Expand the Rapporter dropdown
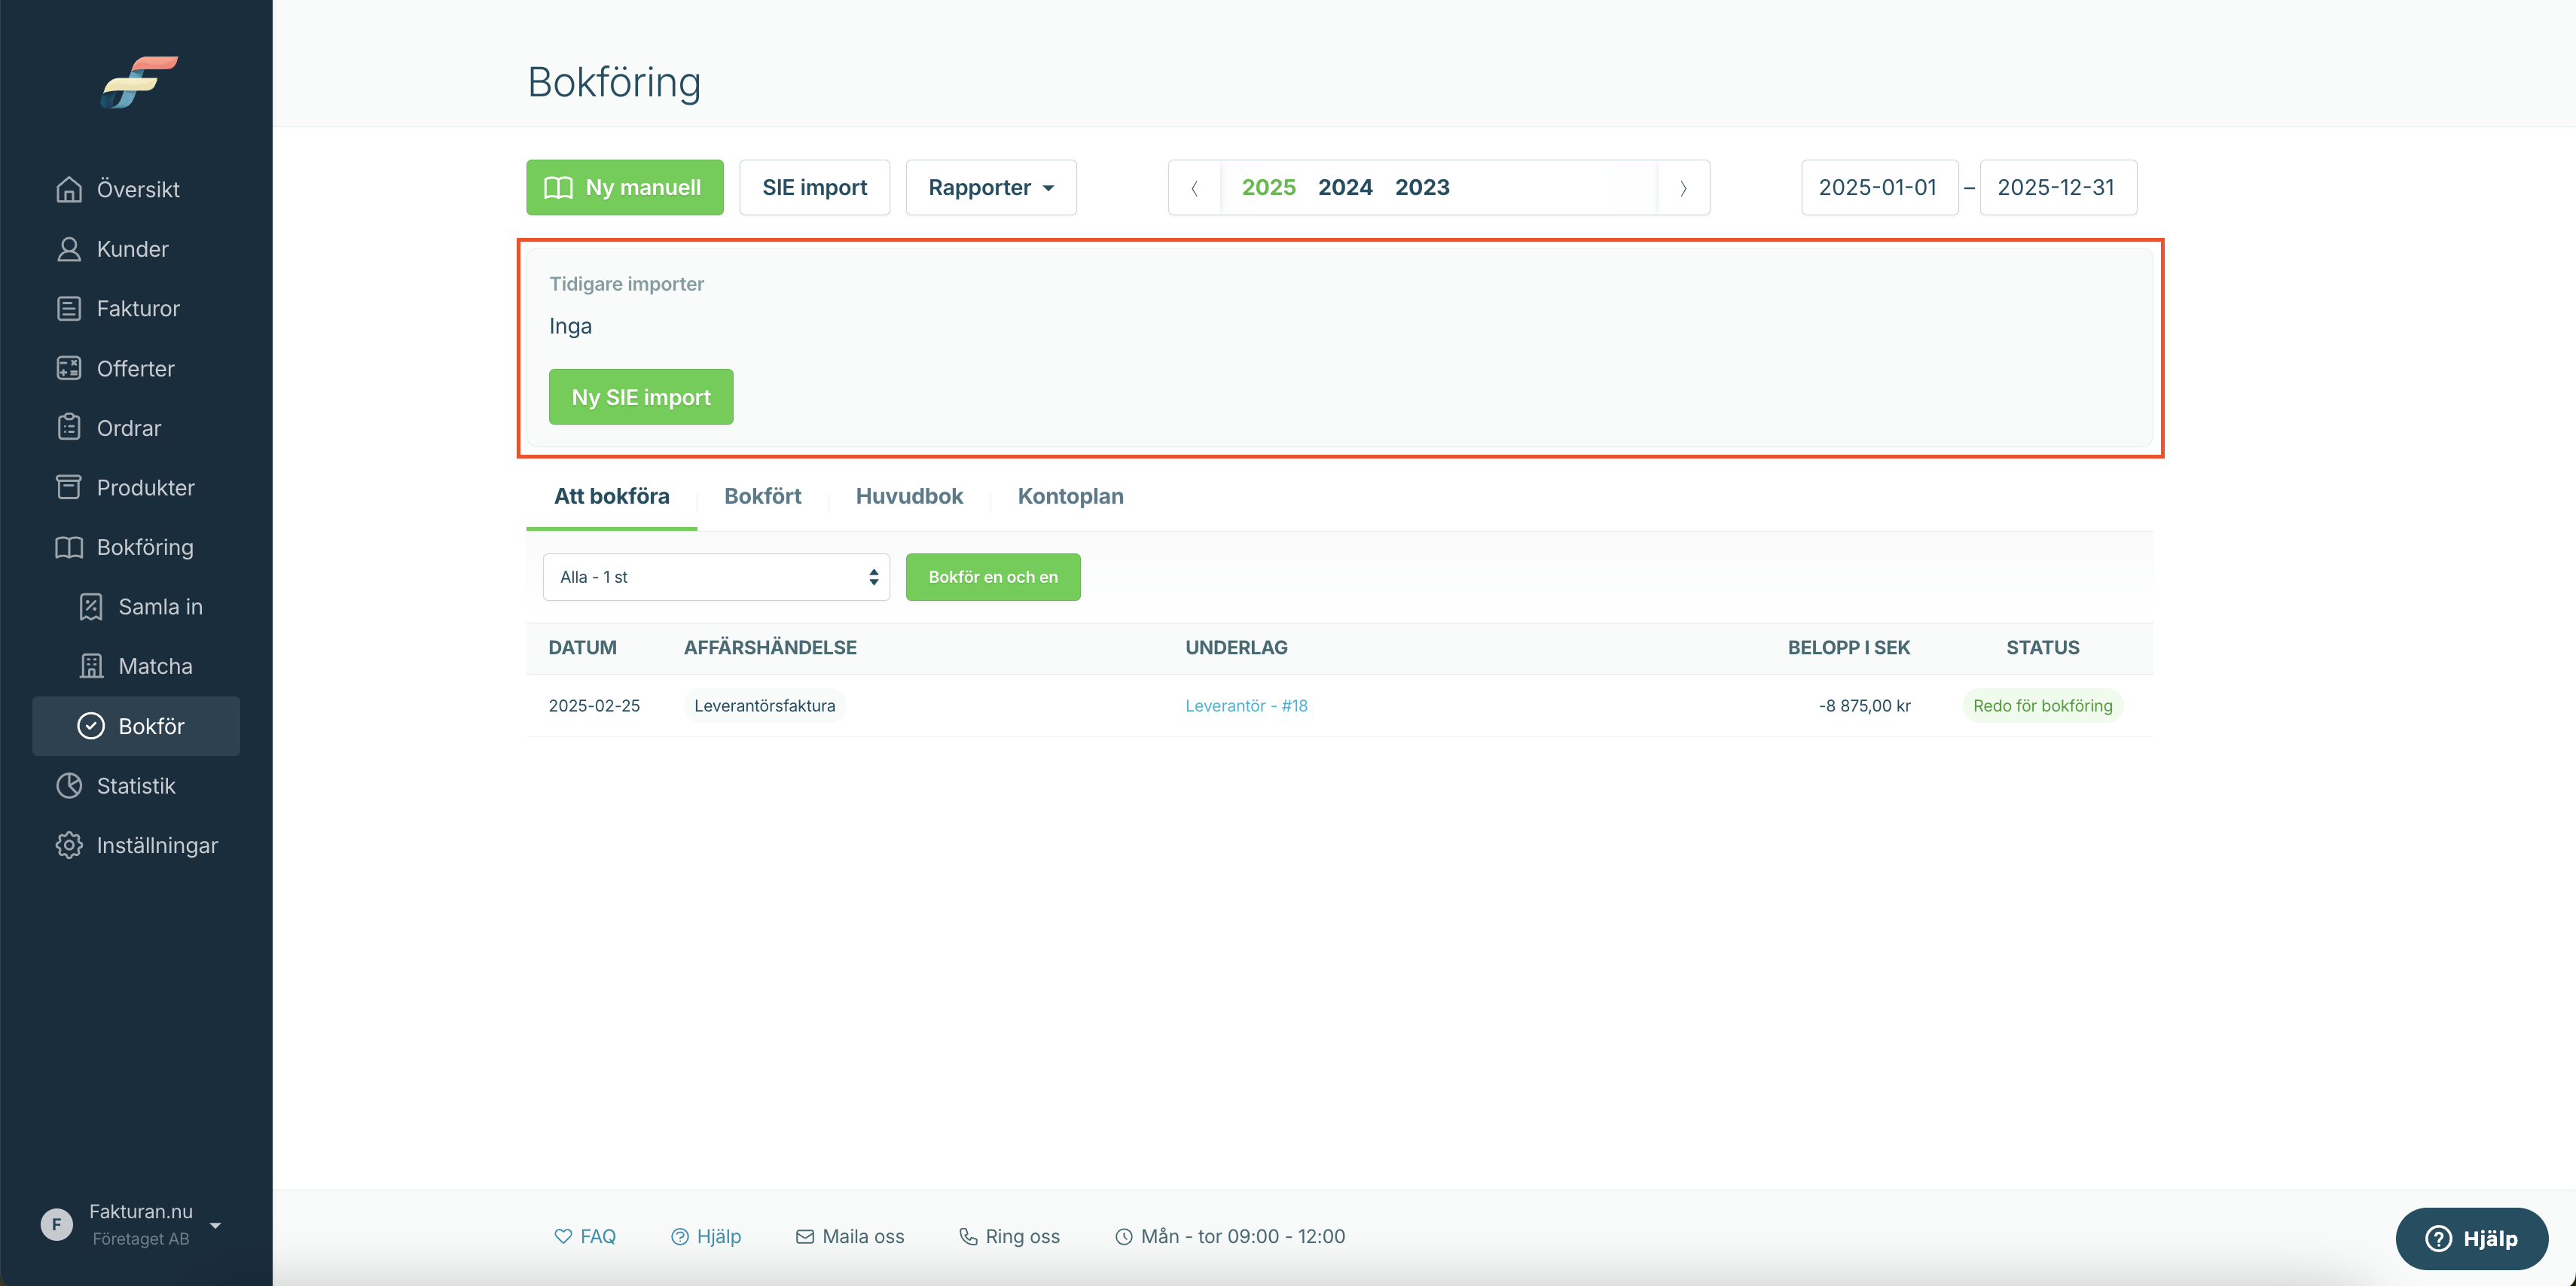The height and width of the screenshot is (1286, 2576). point(991,187)
